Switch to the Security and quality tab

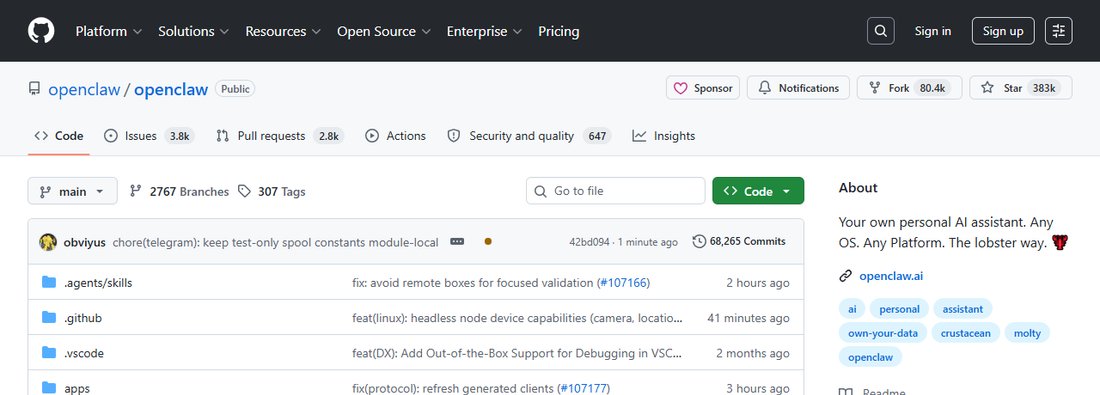529,135
